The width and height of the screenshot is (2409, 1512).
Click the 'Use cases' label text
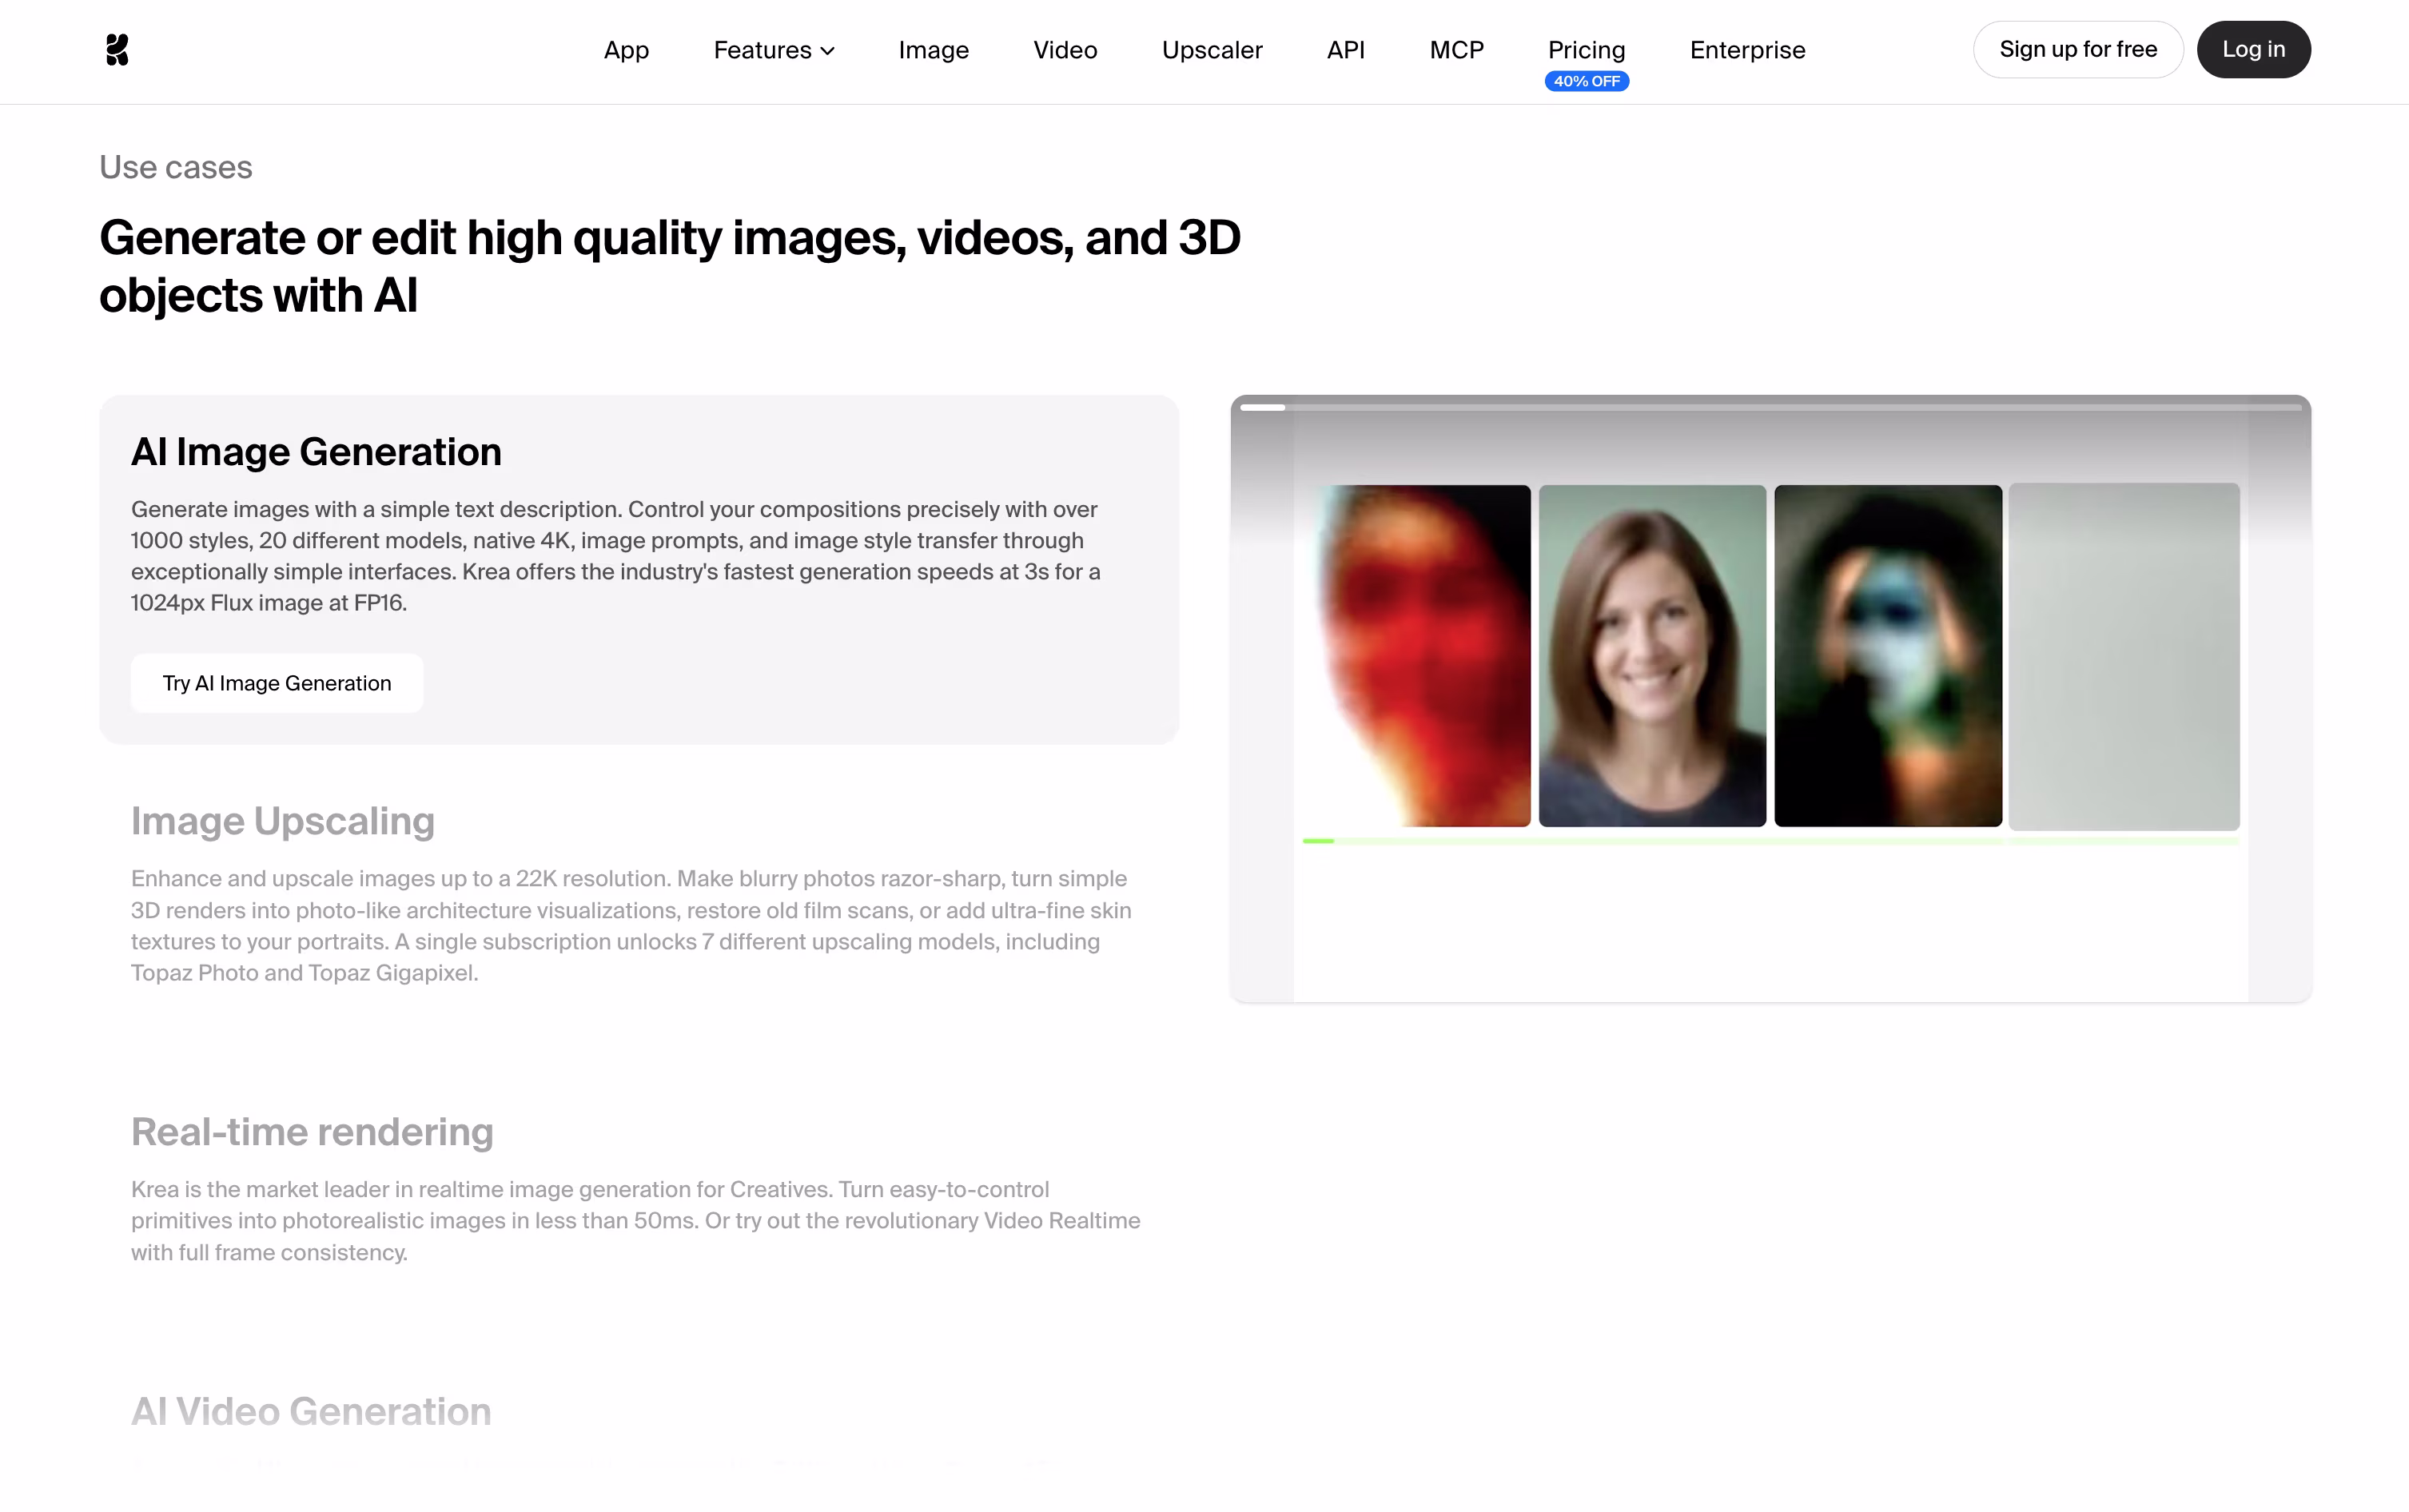coord(176,167)
